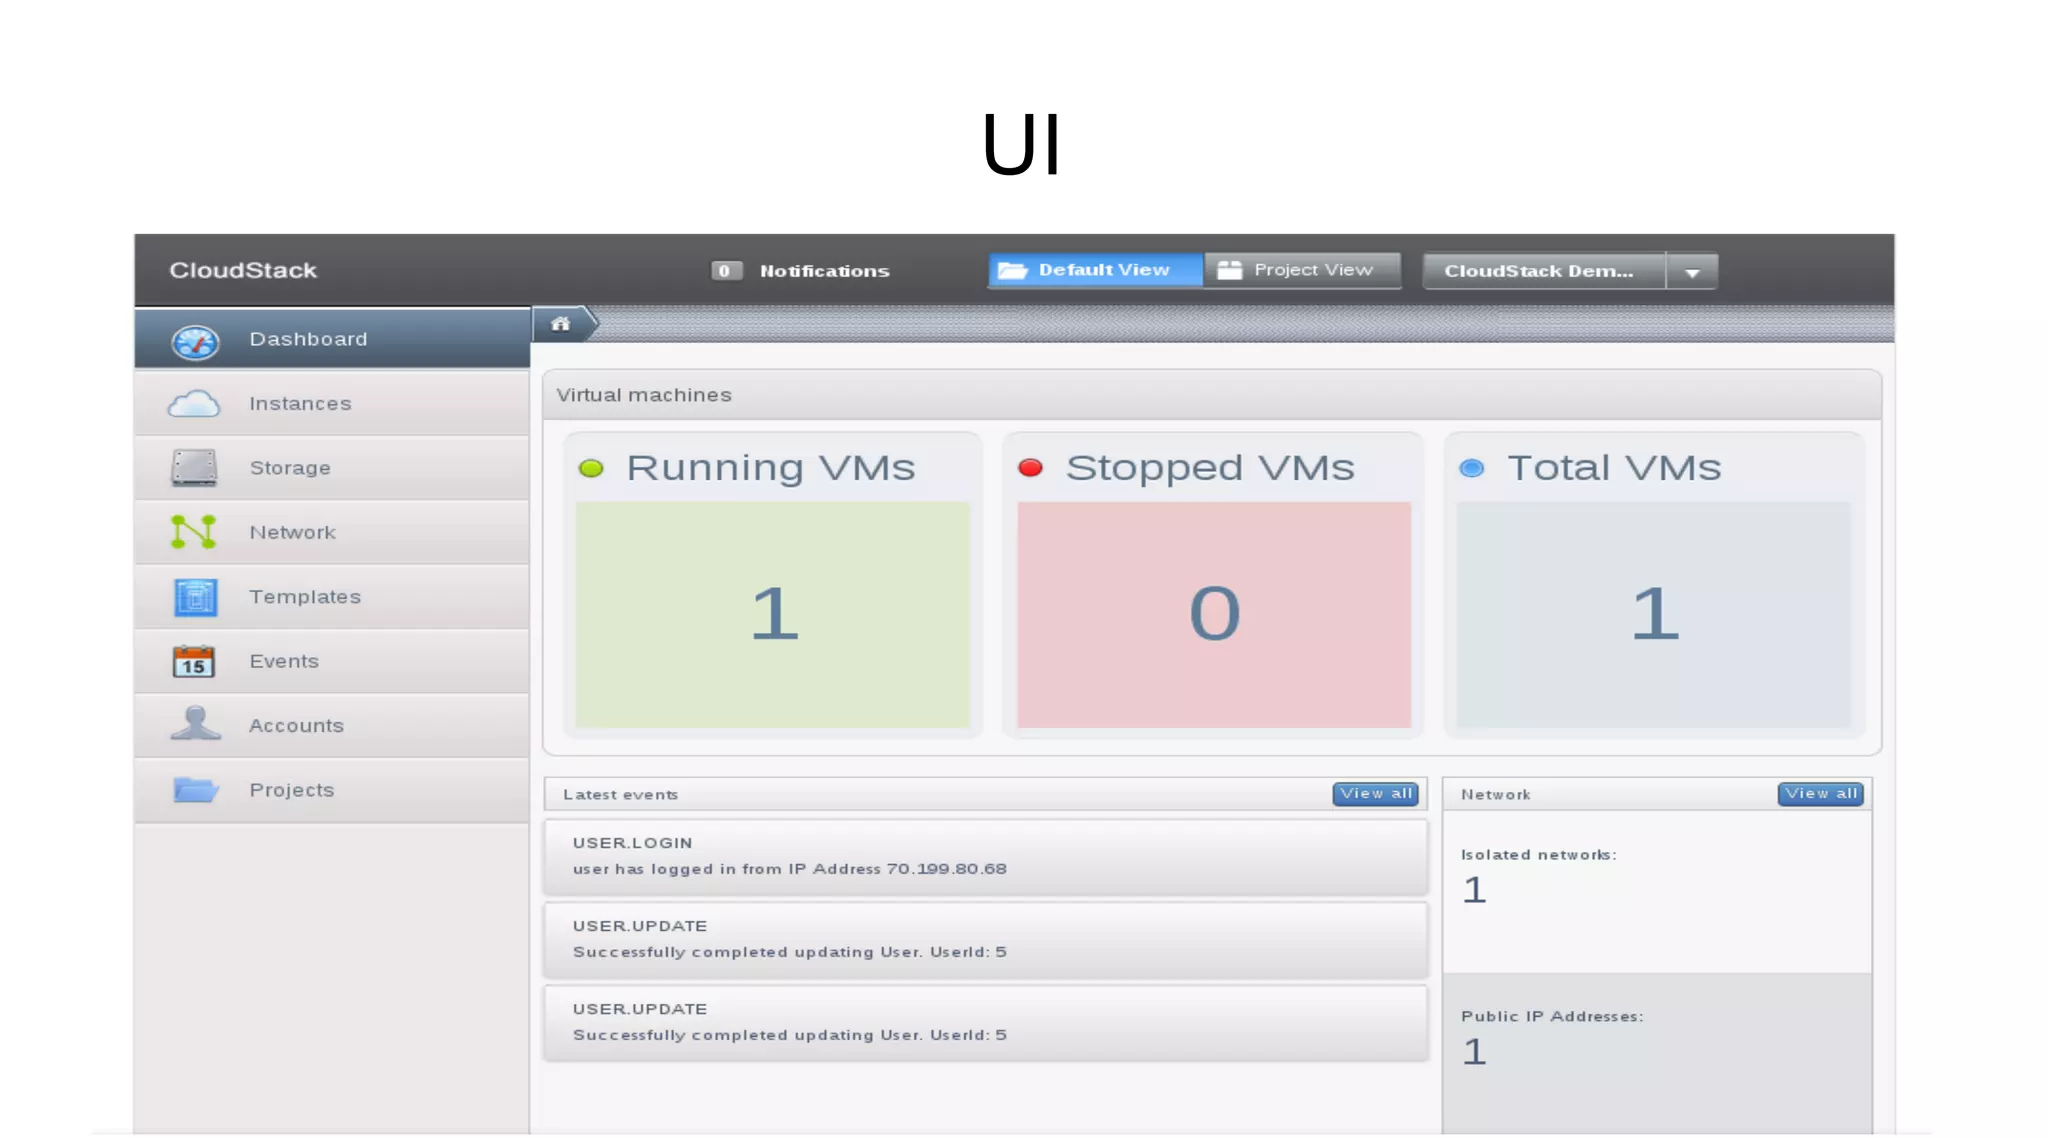The height and width of the screenshot is (1138, 2048).
Task: Click the blue Total VMs status dot
Action: tap(1471, 468)
